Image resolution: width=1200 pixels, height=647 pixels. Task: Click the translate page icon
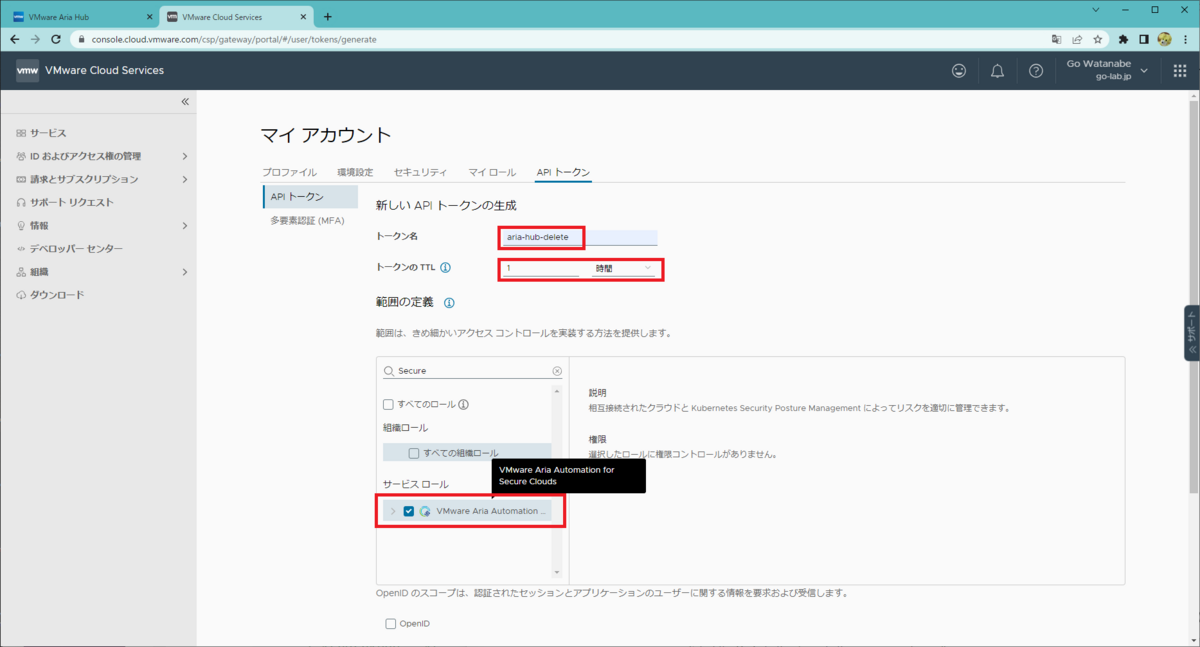click(1056, 39)
